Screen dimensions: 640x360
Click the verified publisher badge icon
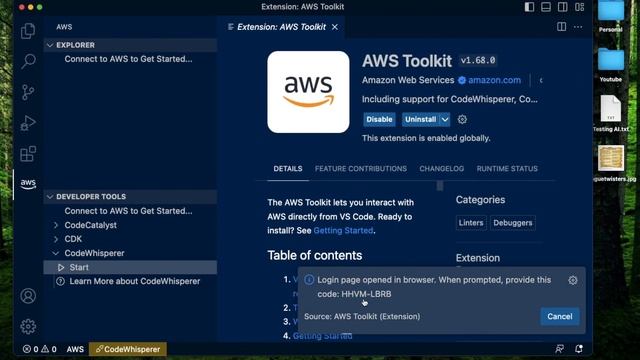click(462, 80)
